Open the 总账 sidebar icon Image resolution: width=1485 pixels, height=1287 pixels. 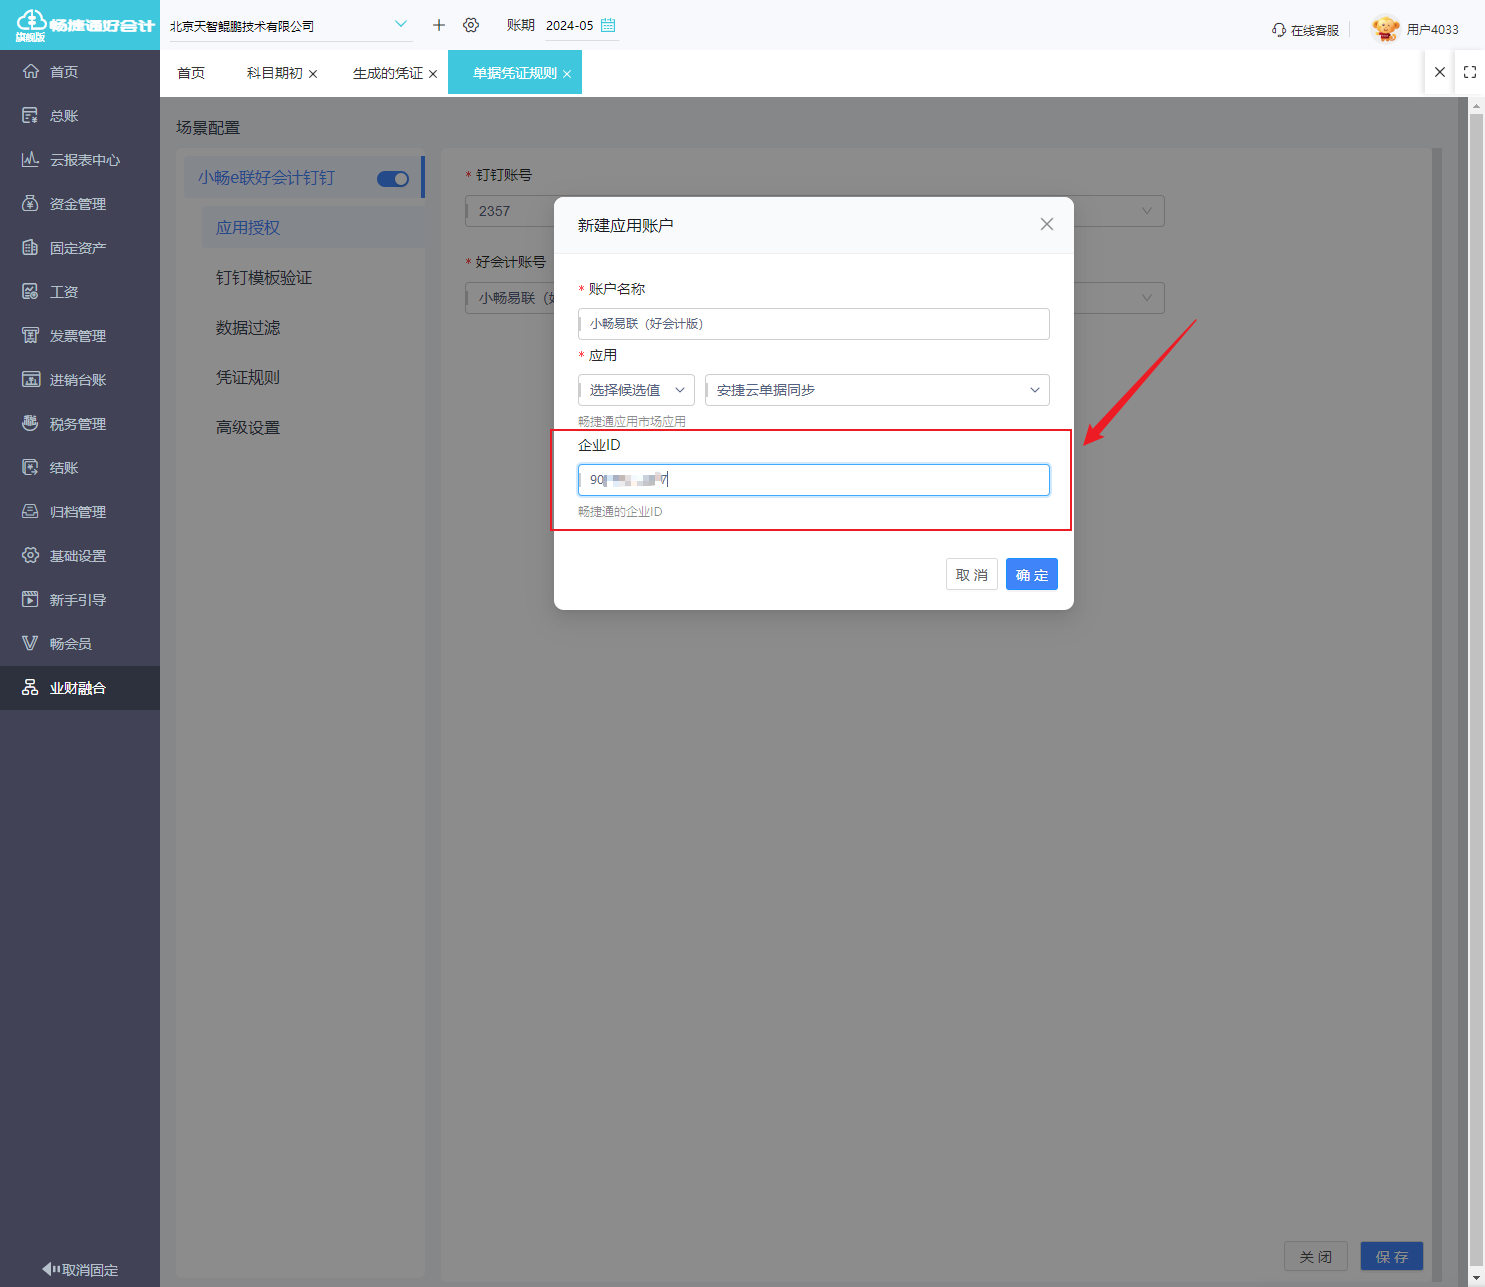coord(30,116)
